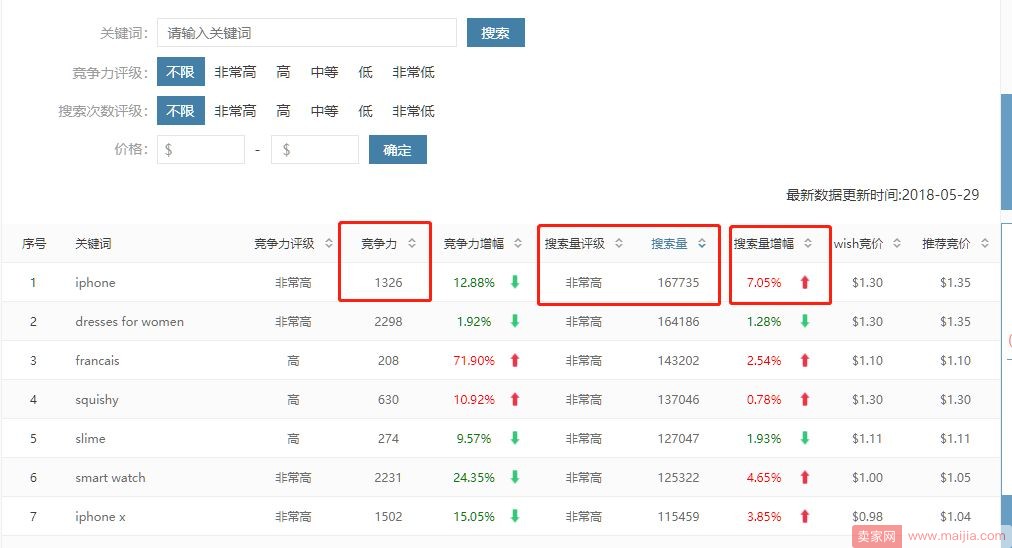Sort by 竞争力增幅 column sort arrows
The height and width of the screenshot is (548, 1012).
click(x=518, y=243)
